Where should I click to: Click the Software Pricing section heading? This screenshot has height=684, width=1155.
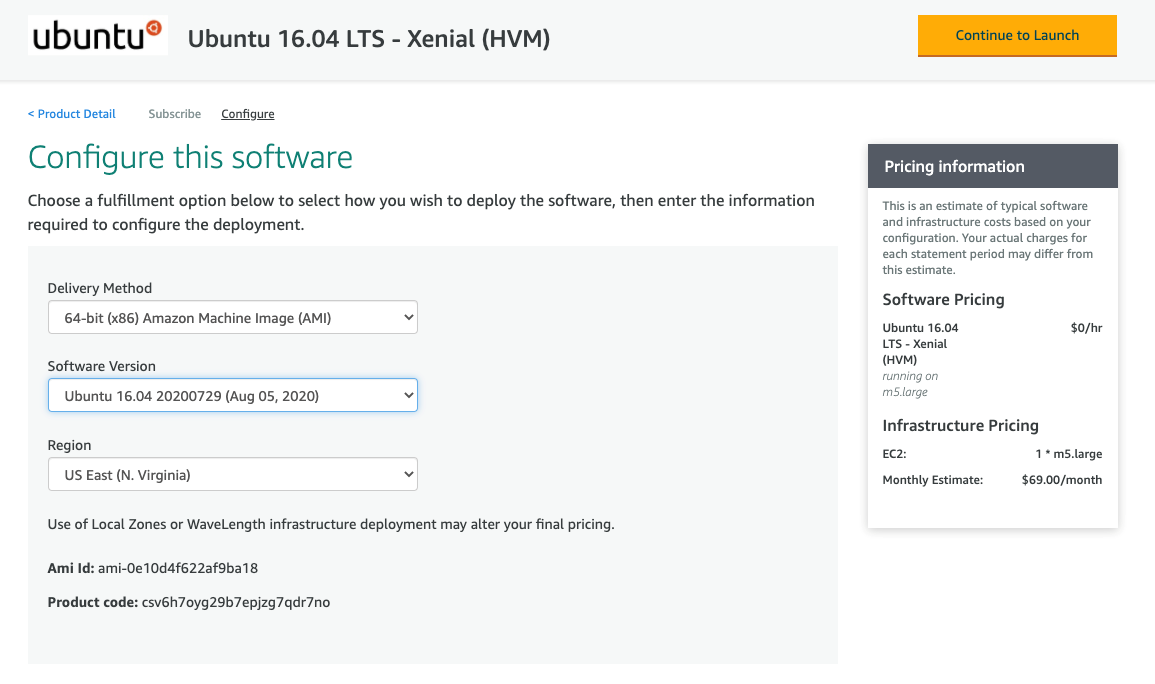pos(943,299)
